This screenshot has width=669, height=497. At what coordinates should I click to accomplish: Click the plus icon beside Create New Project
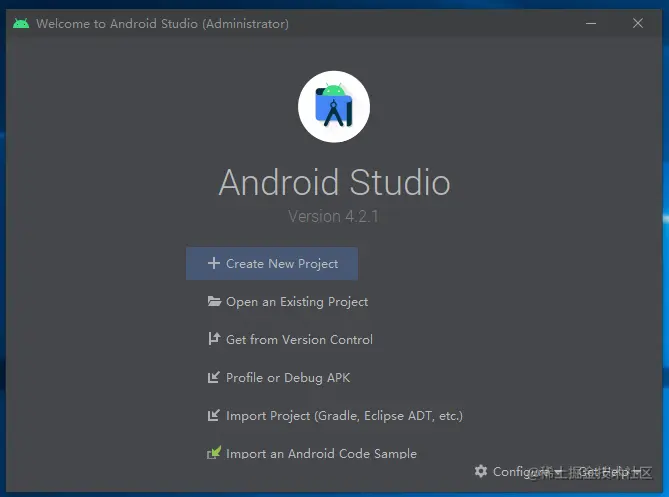tap(214, 263)
